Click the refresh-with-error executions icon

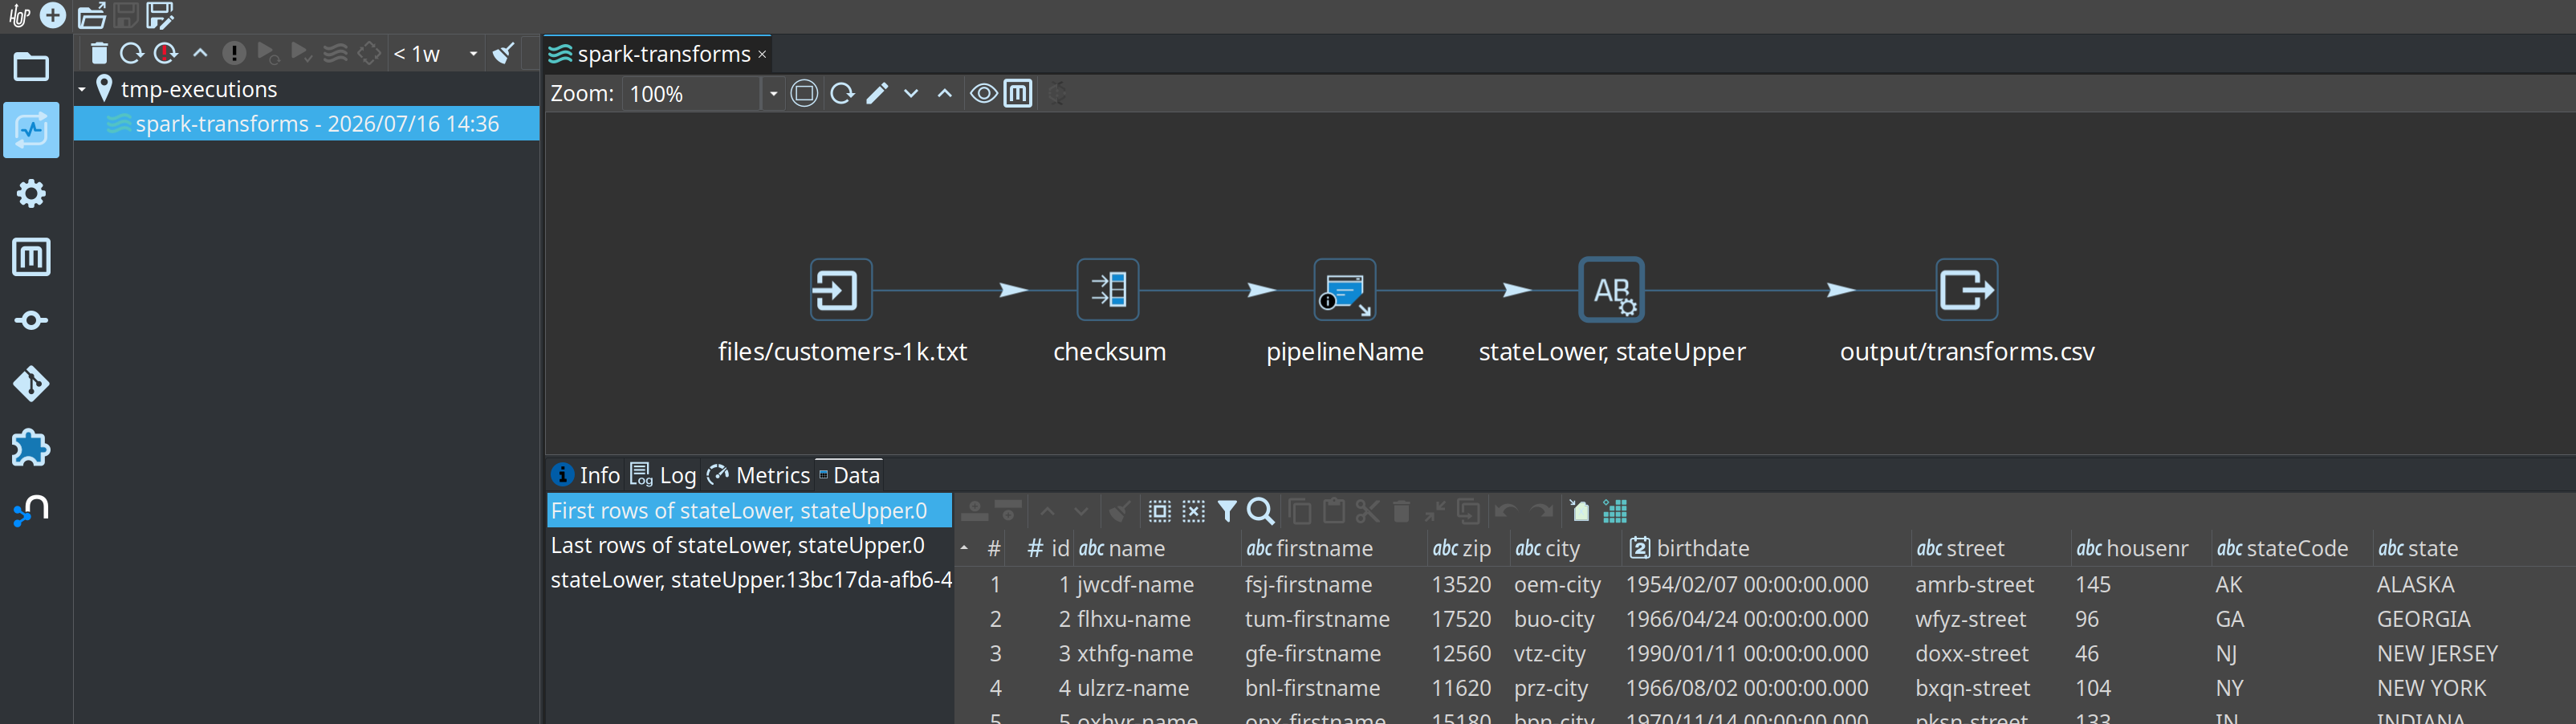click(166, 53)
